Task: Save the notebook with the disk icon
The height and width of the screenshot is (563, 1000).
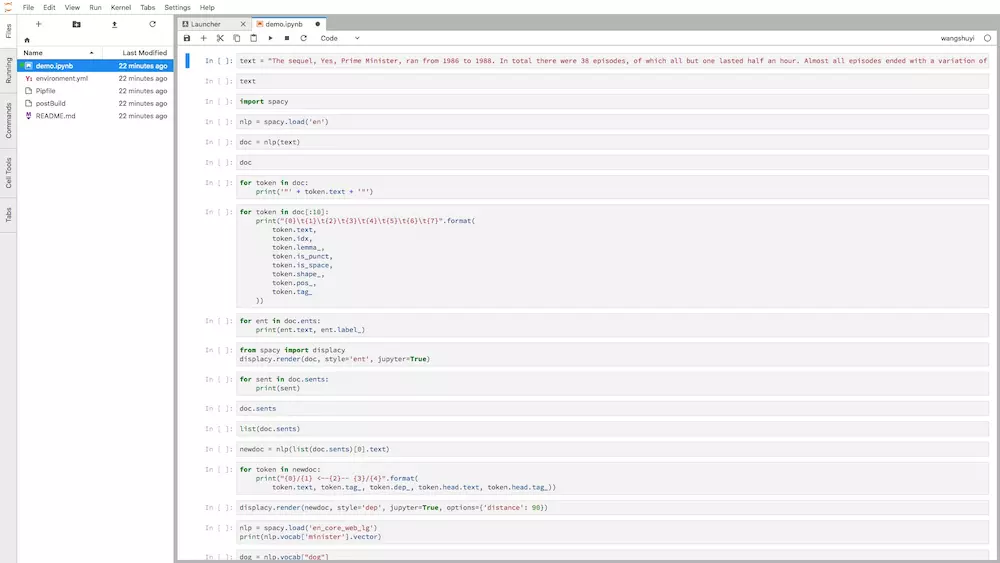Action: coord(187,38)
